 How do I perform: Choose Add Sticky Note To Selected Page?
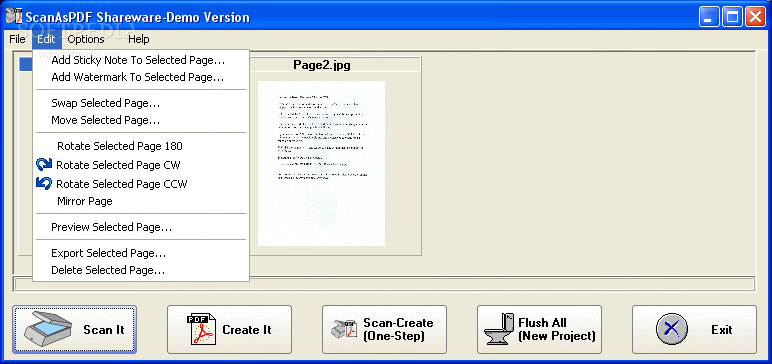coord(141,61)
